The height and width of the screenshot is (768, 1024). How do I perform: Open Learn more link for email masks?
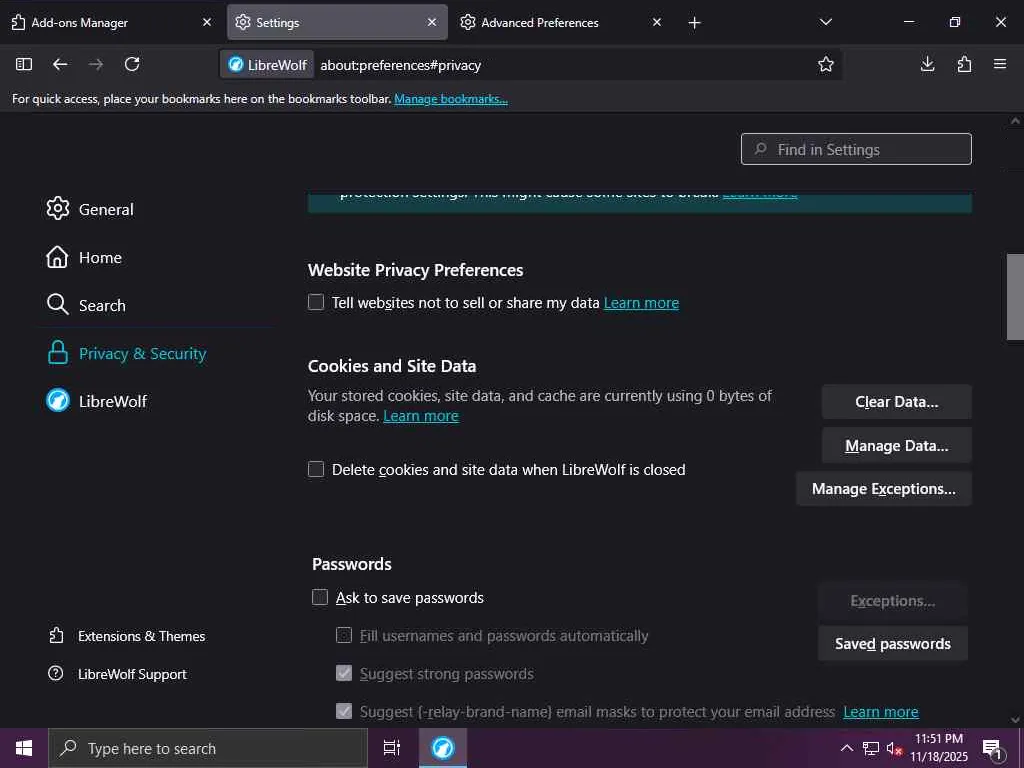click(x=881, y=712)
